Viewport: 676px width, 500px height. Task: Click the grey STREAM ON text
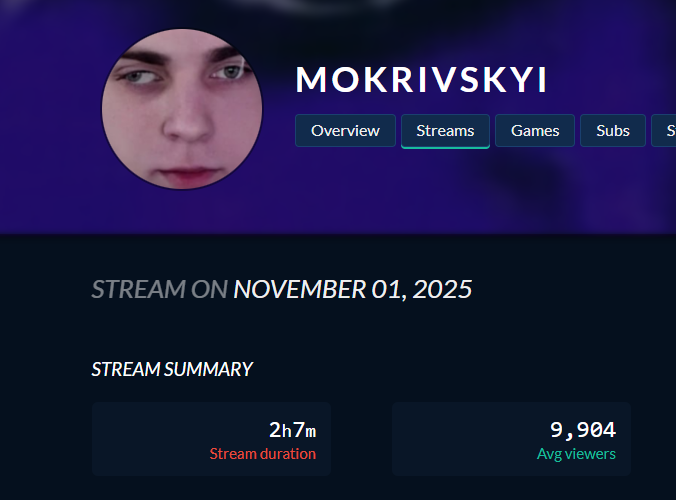click(160, 289)
